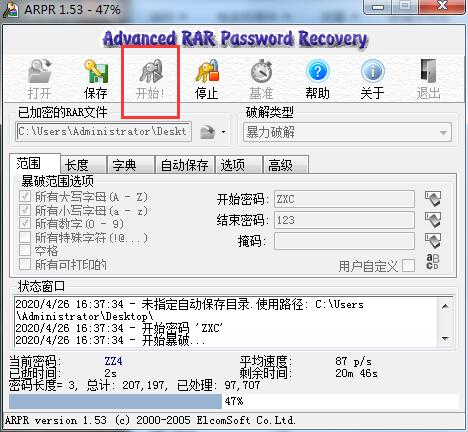Viewport: 468px width, 432px height.
Task: Click the 保存 (Save) toolbar icon
Action: 96,71
